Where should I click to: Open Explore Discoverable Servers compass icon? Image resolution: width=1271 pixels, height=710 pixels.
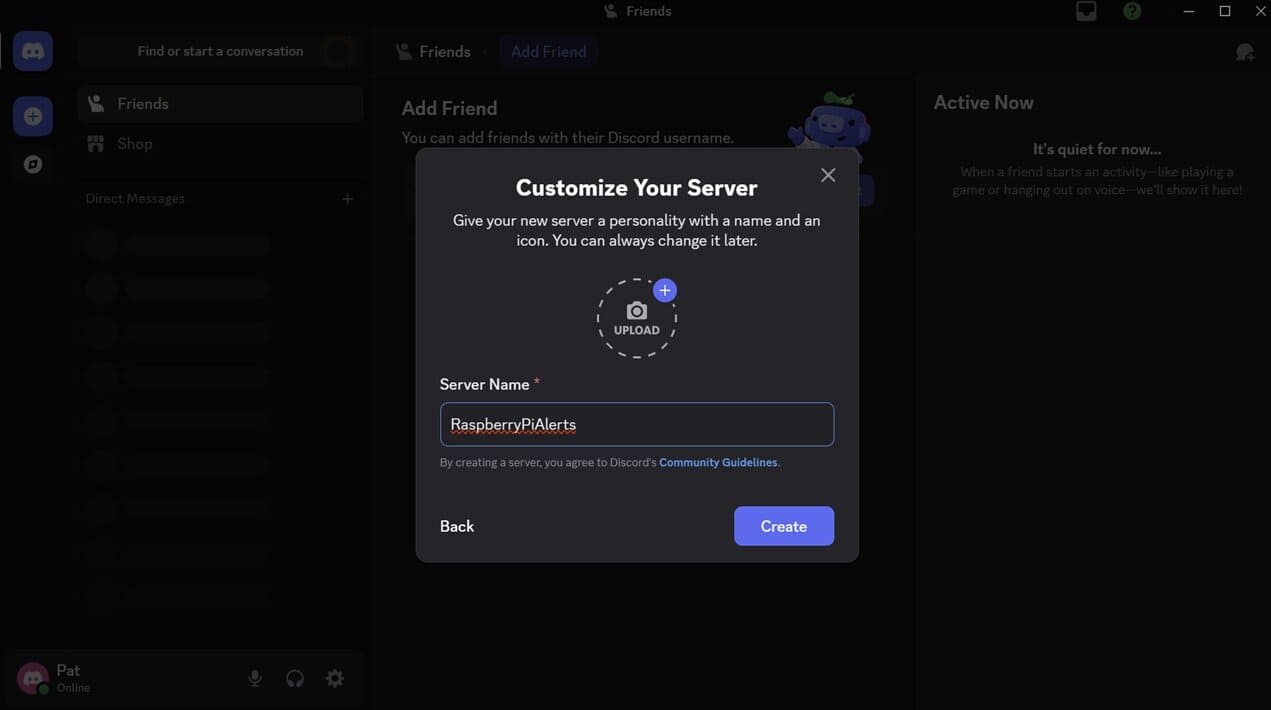click(33, 164)
